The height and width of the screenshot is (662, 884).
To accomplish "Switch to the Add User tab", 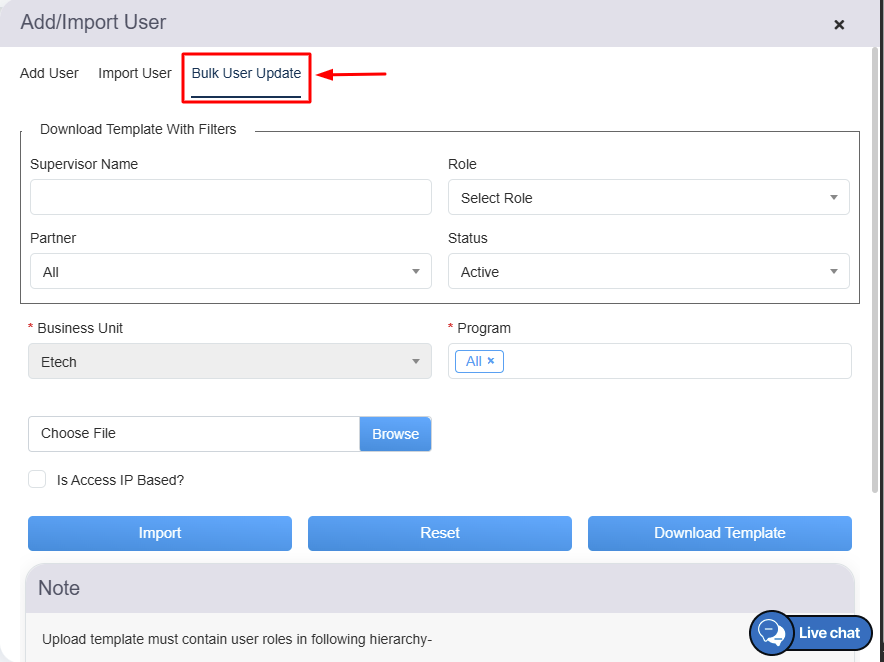I will [x=49, y=73].
